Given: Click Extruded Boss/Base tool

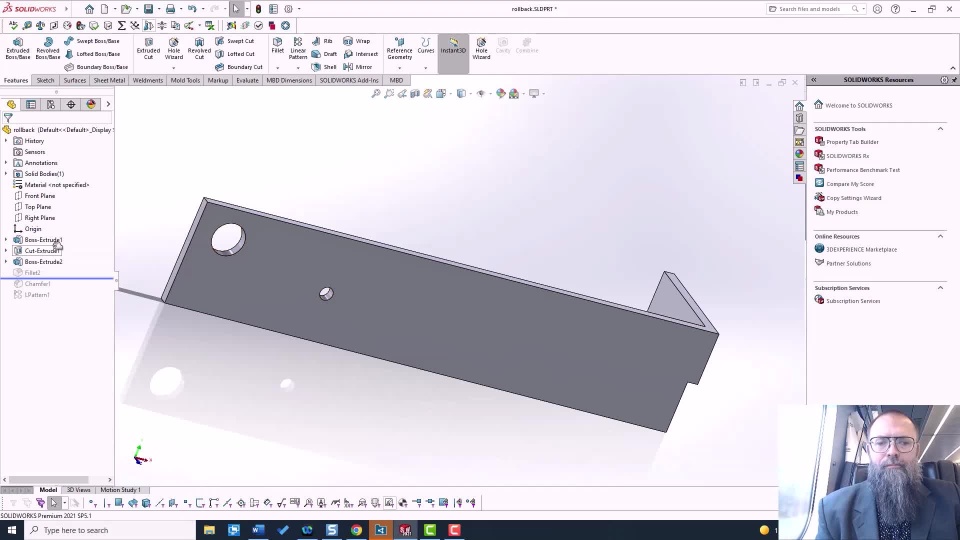Looking at the screenshot, I should point(18,48).
